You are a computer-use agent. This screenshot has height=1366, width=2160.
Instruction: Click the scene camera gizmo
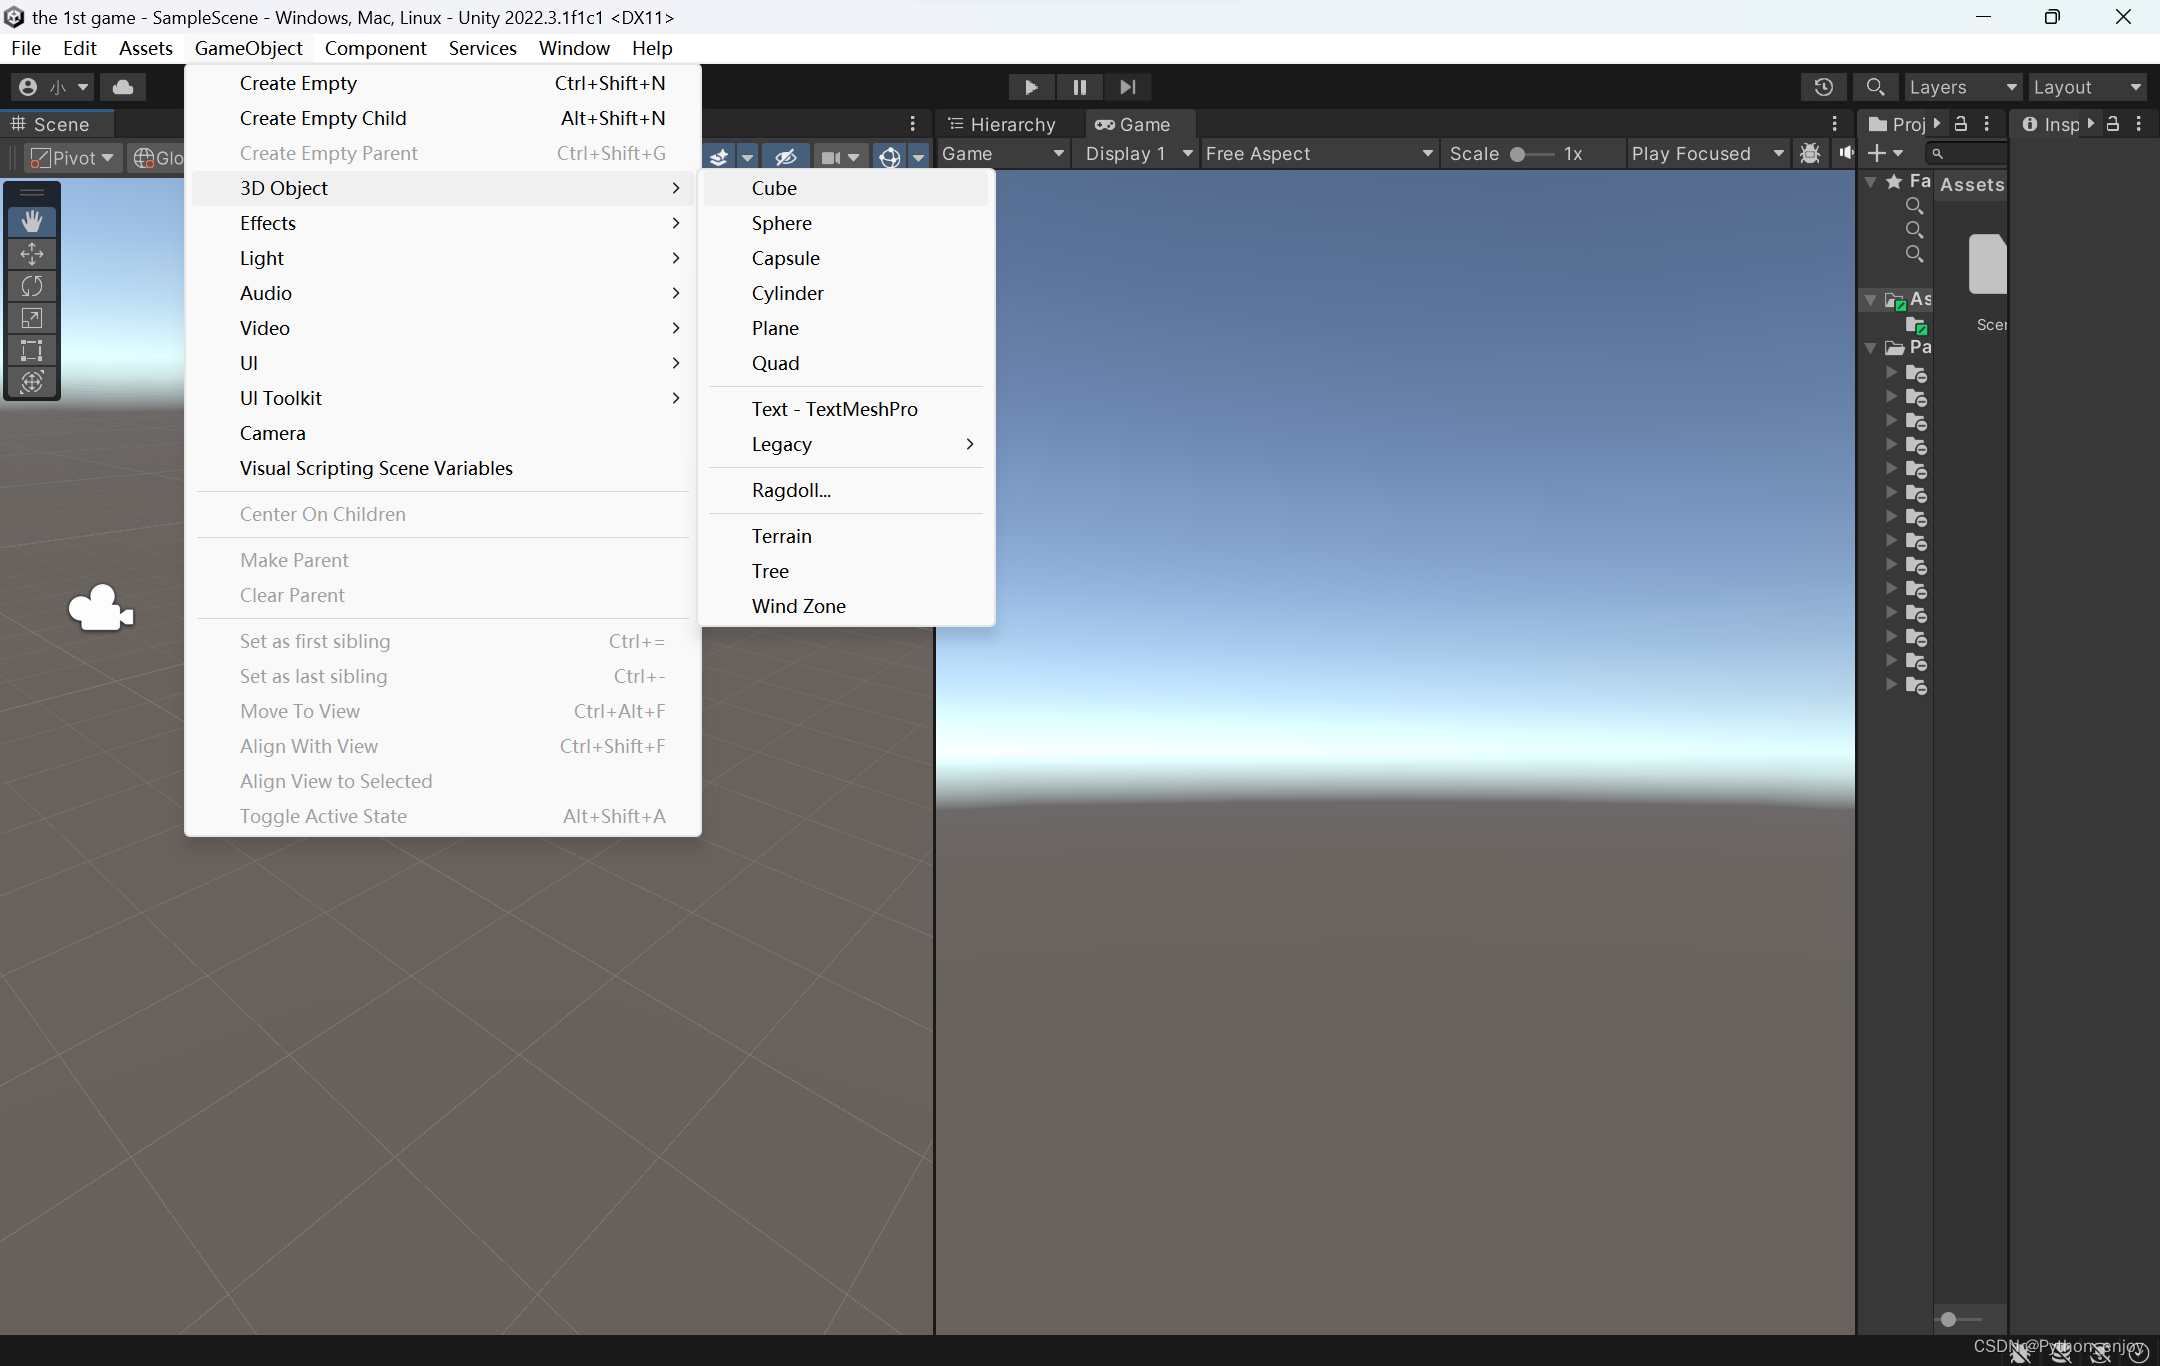point(100,608)
